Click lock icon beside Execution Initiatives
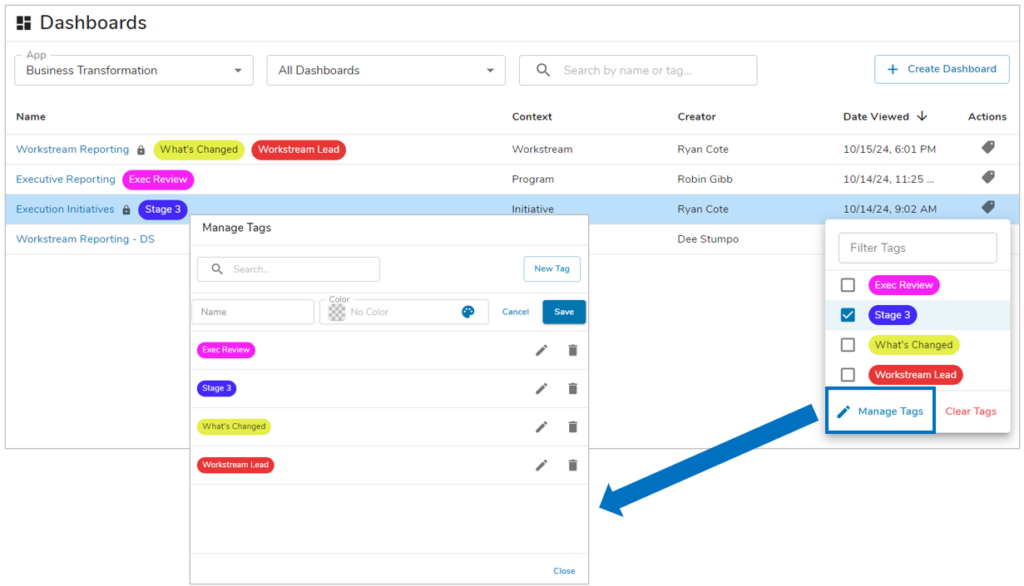 pyautogui.click(x=127, y=210)
